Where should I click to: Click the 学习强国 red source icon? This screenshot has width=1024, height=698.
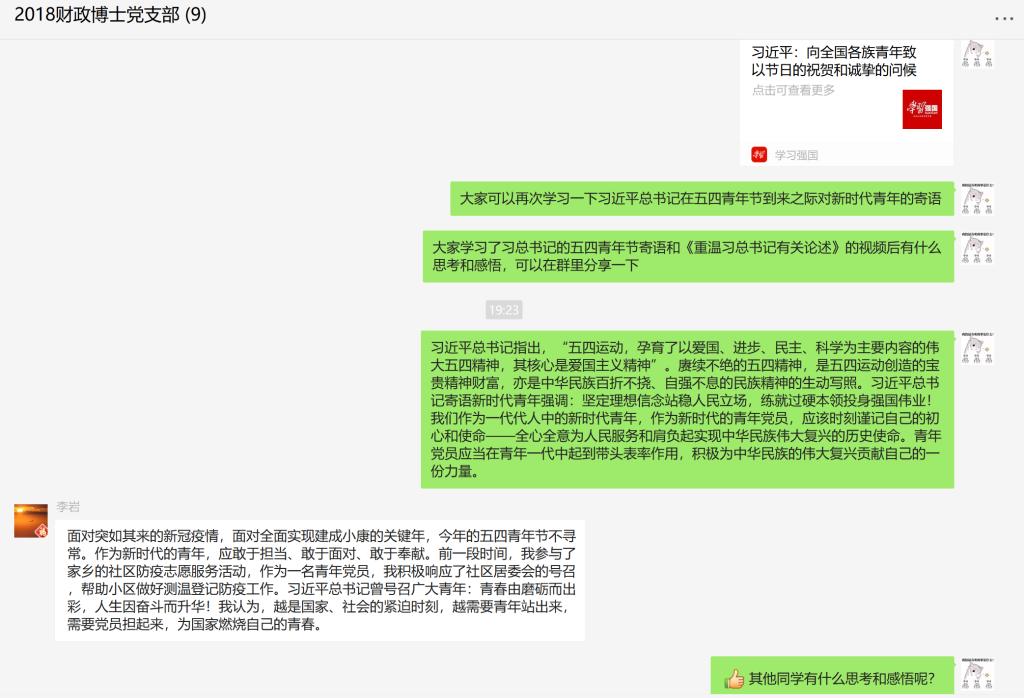[760, 155]
